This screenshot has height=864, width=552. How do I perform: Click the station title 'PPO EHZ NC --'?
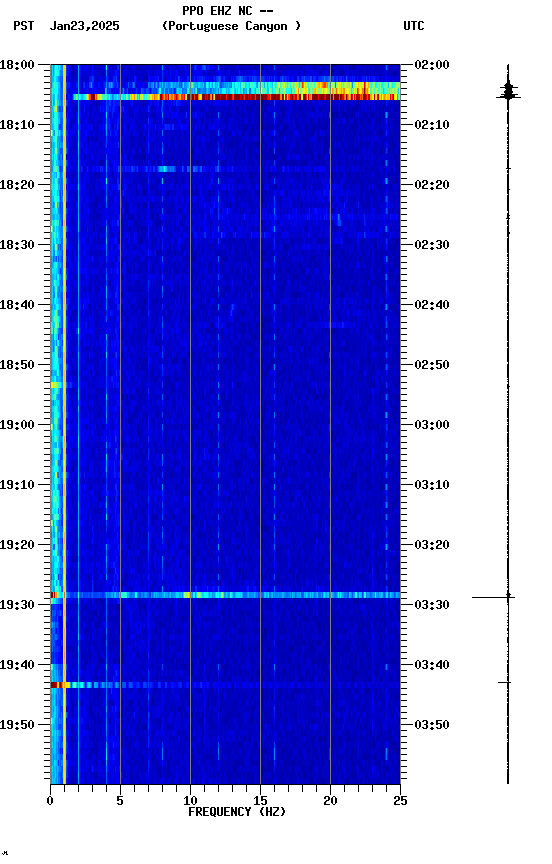pyautogui.click(x=228, y=10)
